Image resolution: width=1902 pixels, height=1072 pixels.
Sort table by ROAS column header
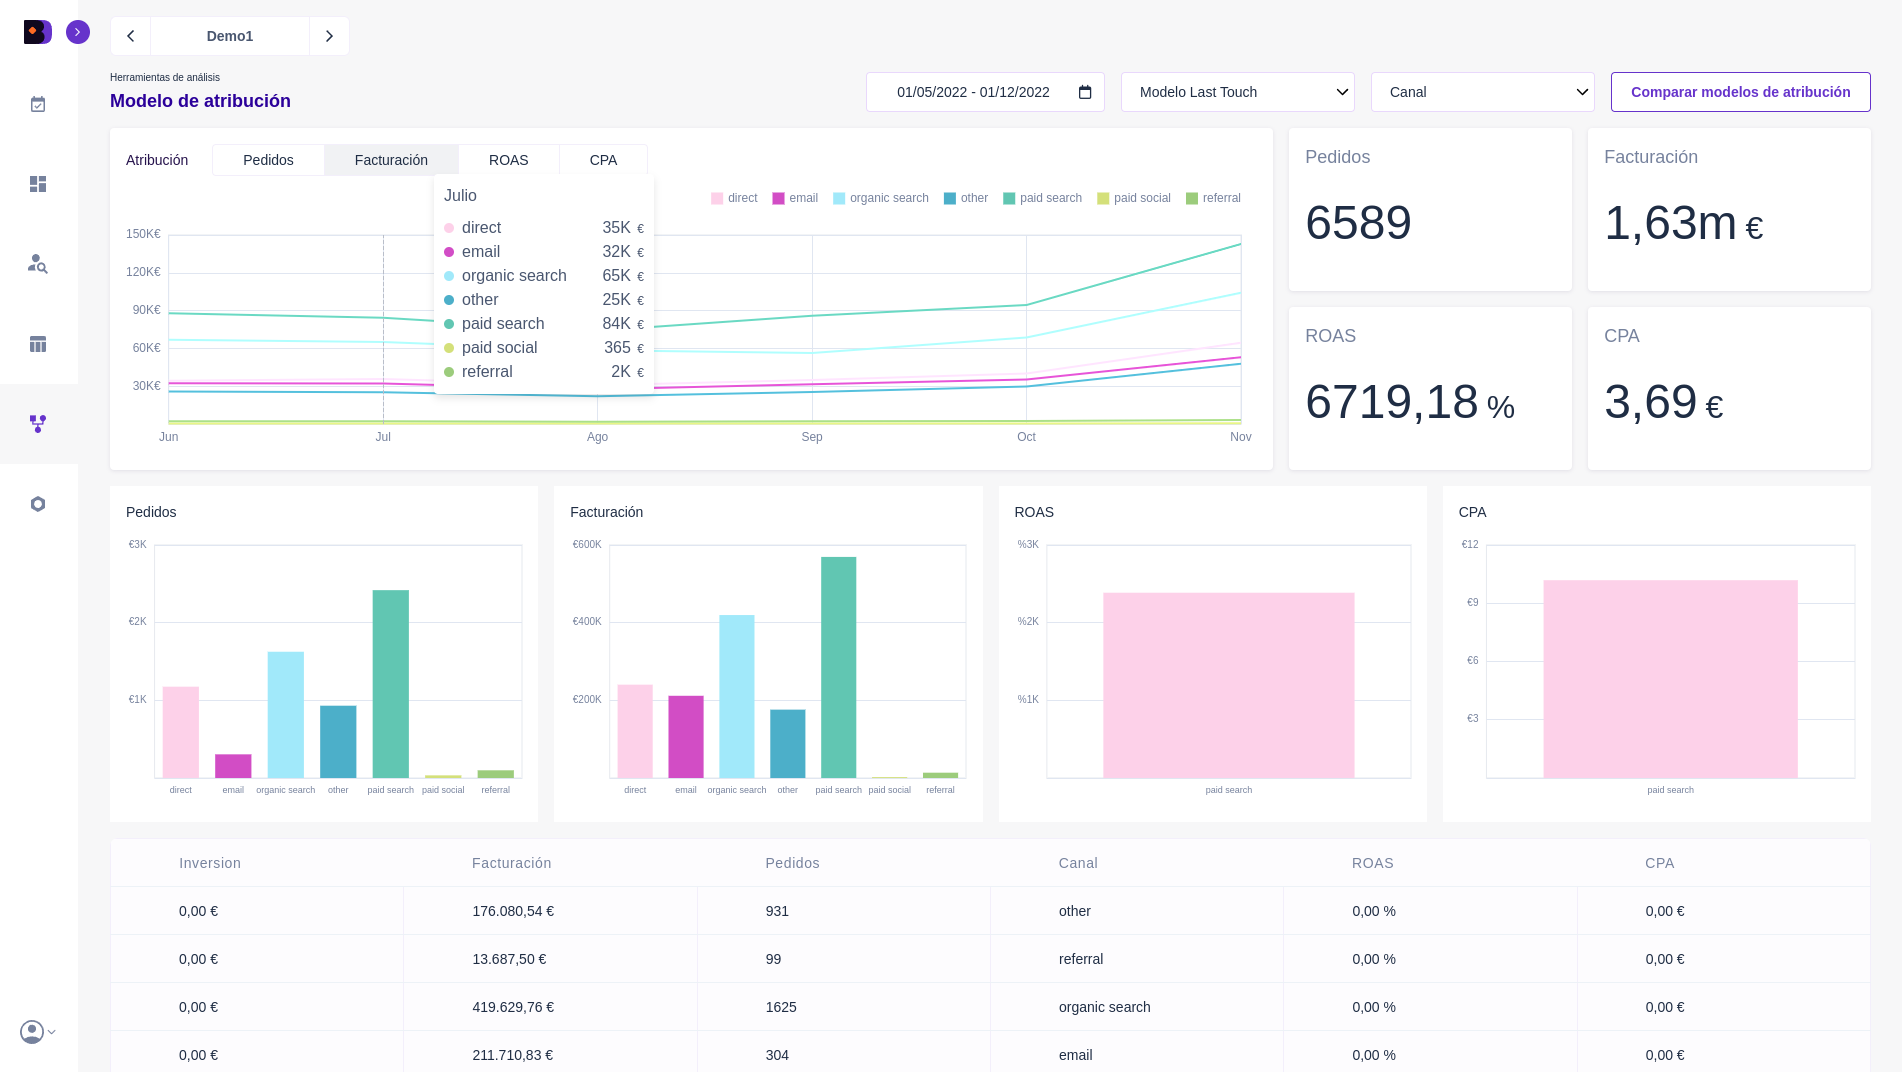click(x=1373, y=863)
